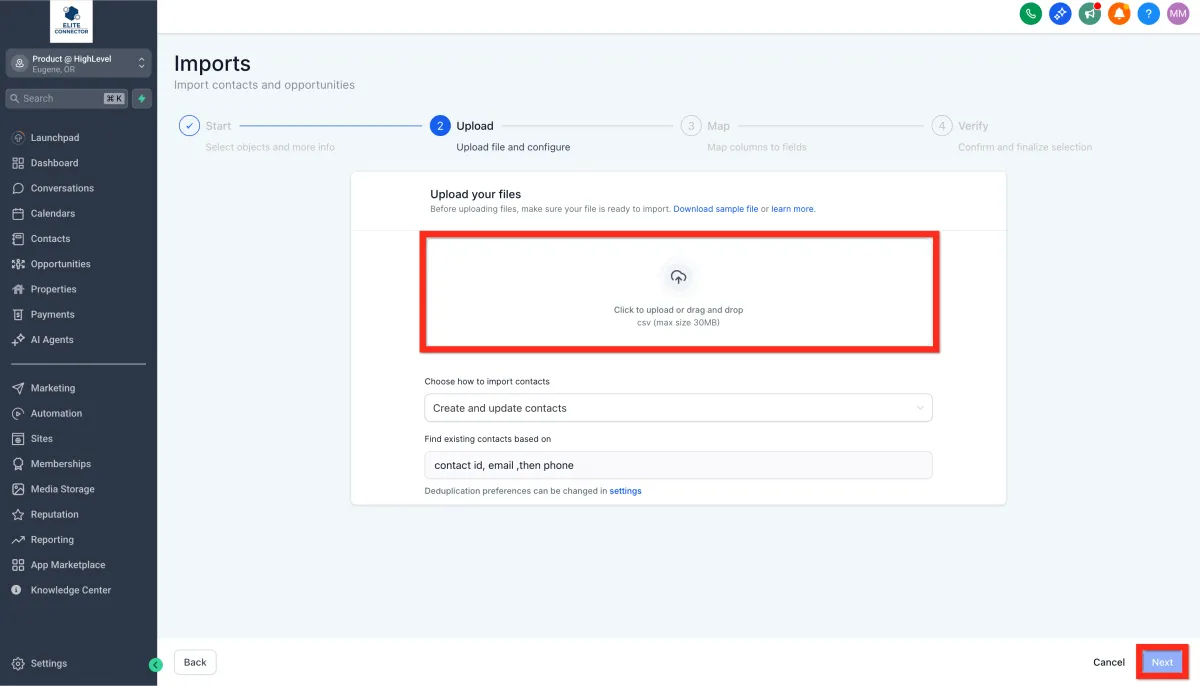Click the Reputation star icon
The image size is (1200, 686).
(x=18, y=514)
